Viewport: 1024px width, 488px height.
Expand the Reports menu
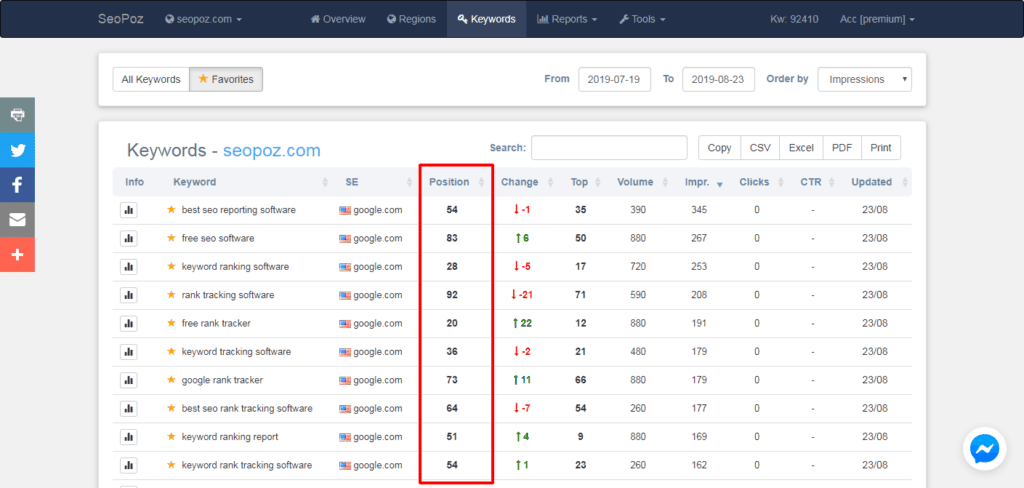(x=567, y=19)
